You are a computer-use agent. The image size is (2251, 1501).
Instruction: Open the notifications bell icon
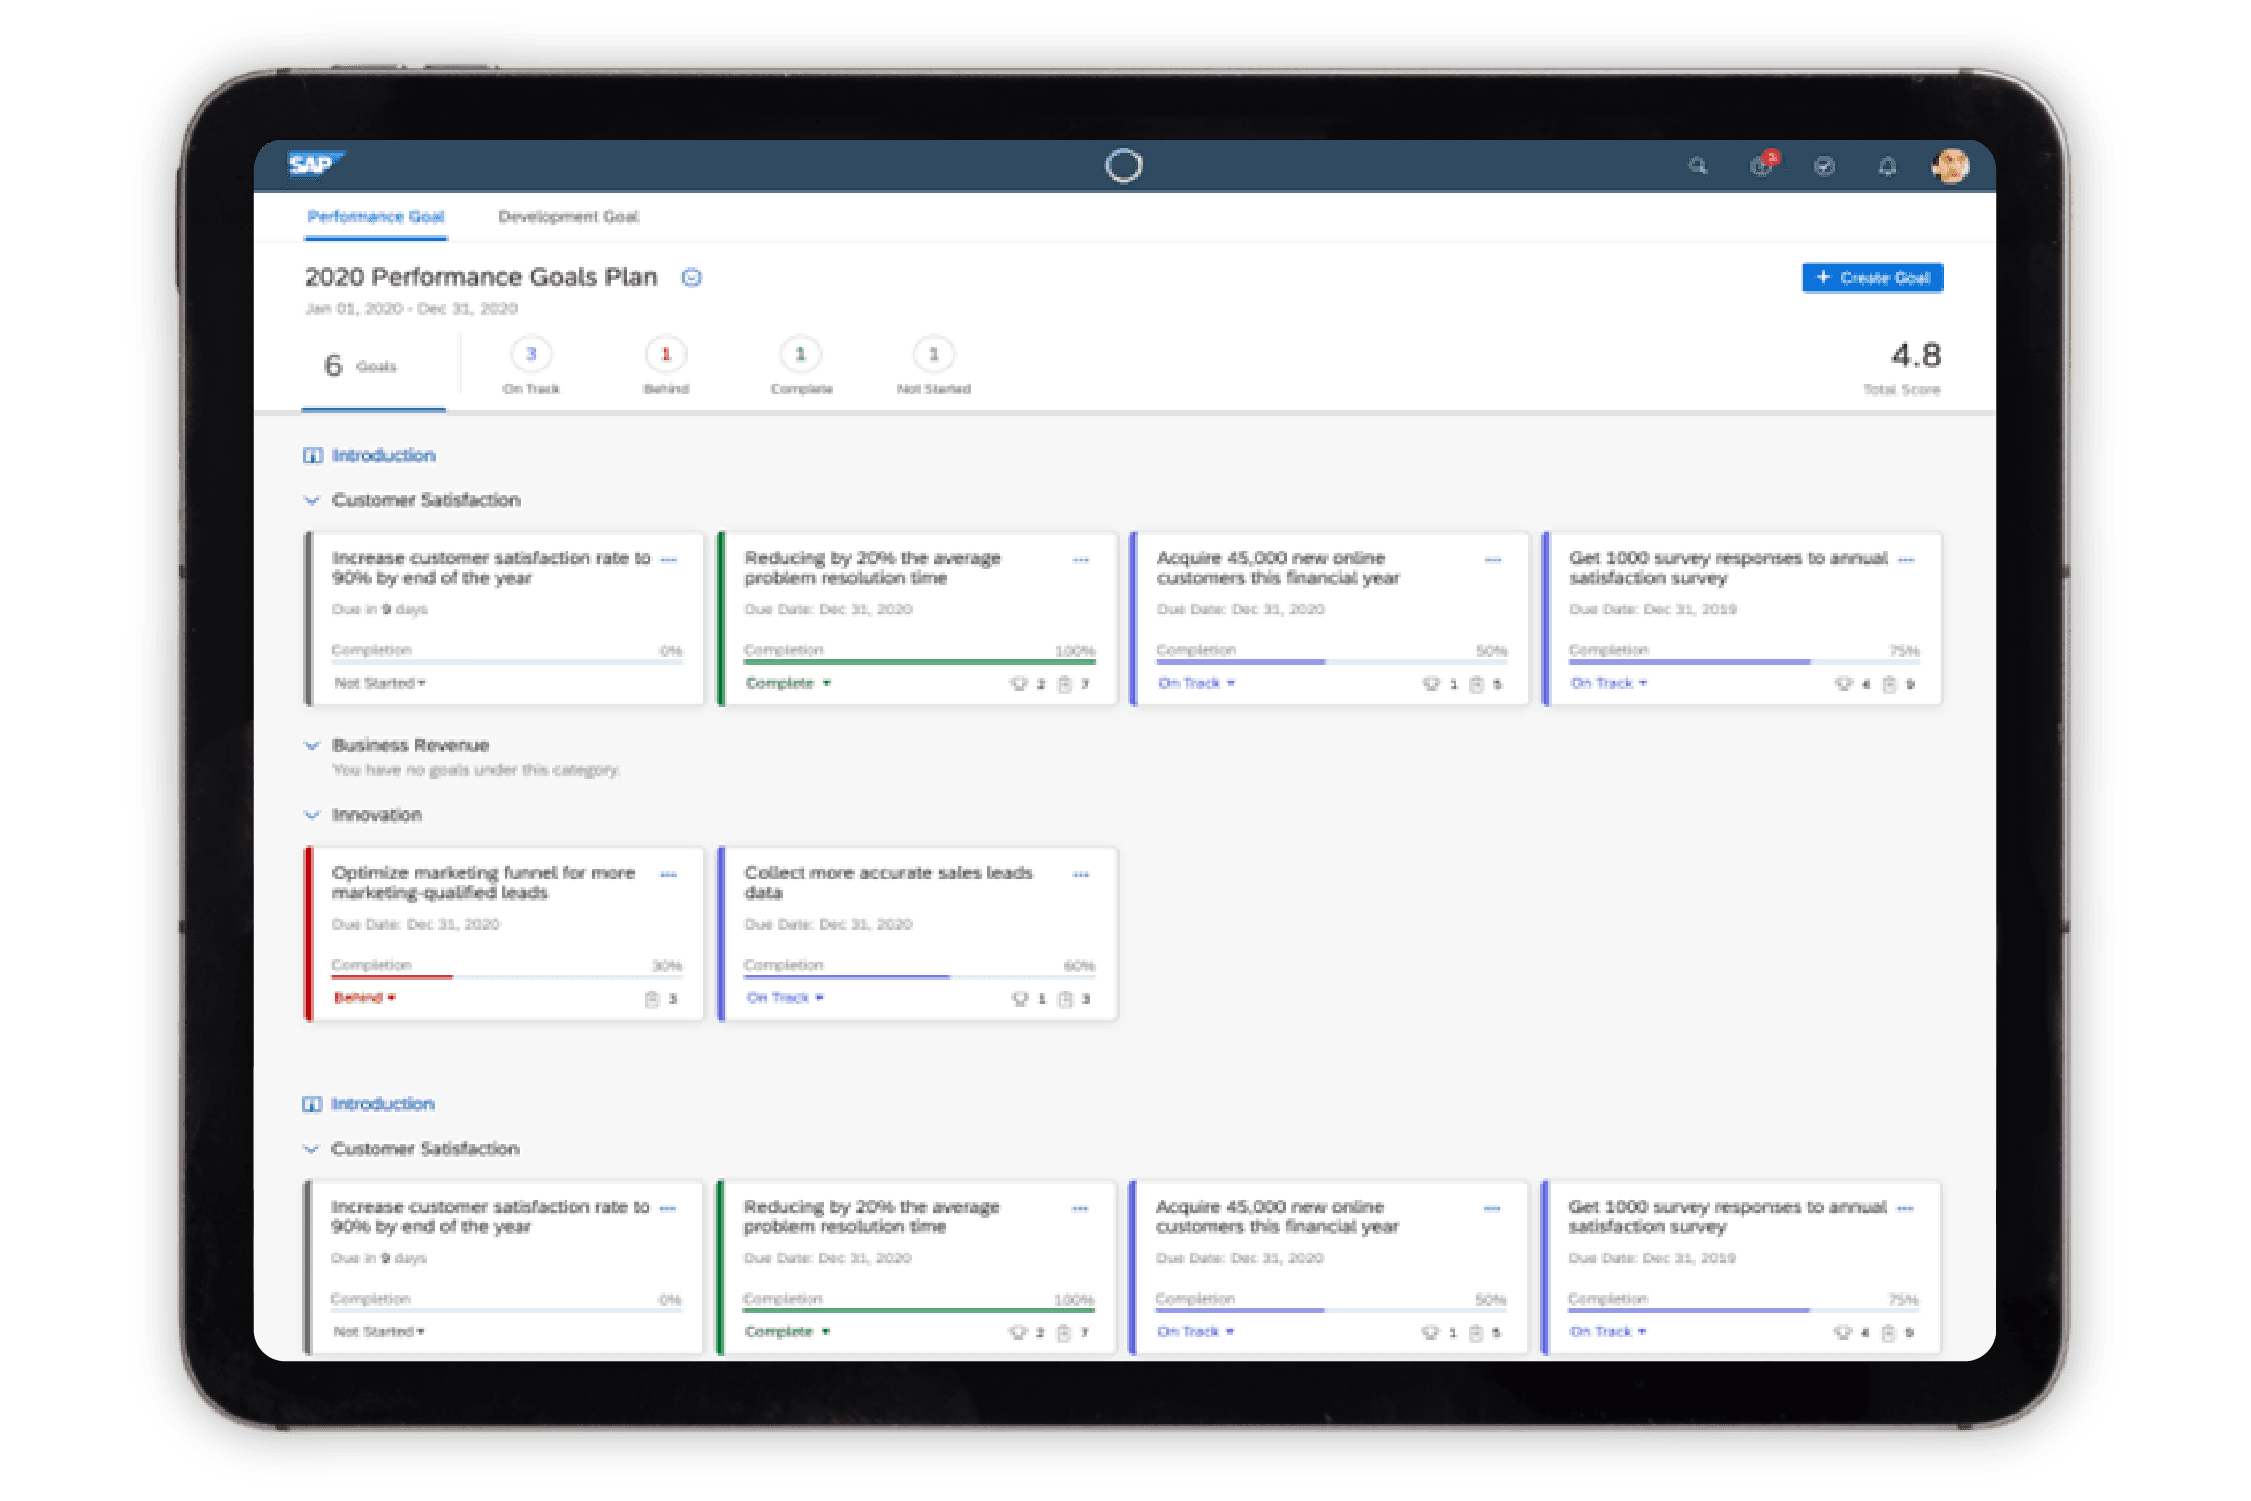(1887, 166)
